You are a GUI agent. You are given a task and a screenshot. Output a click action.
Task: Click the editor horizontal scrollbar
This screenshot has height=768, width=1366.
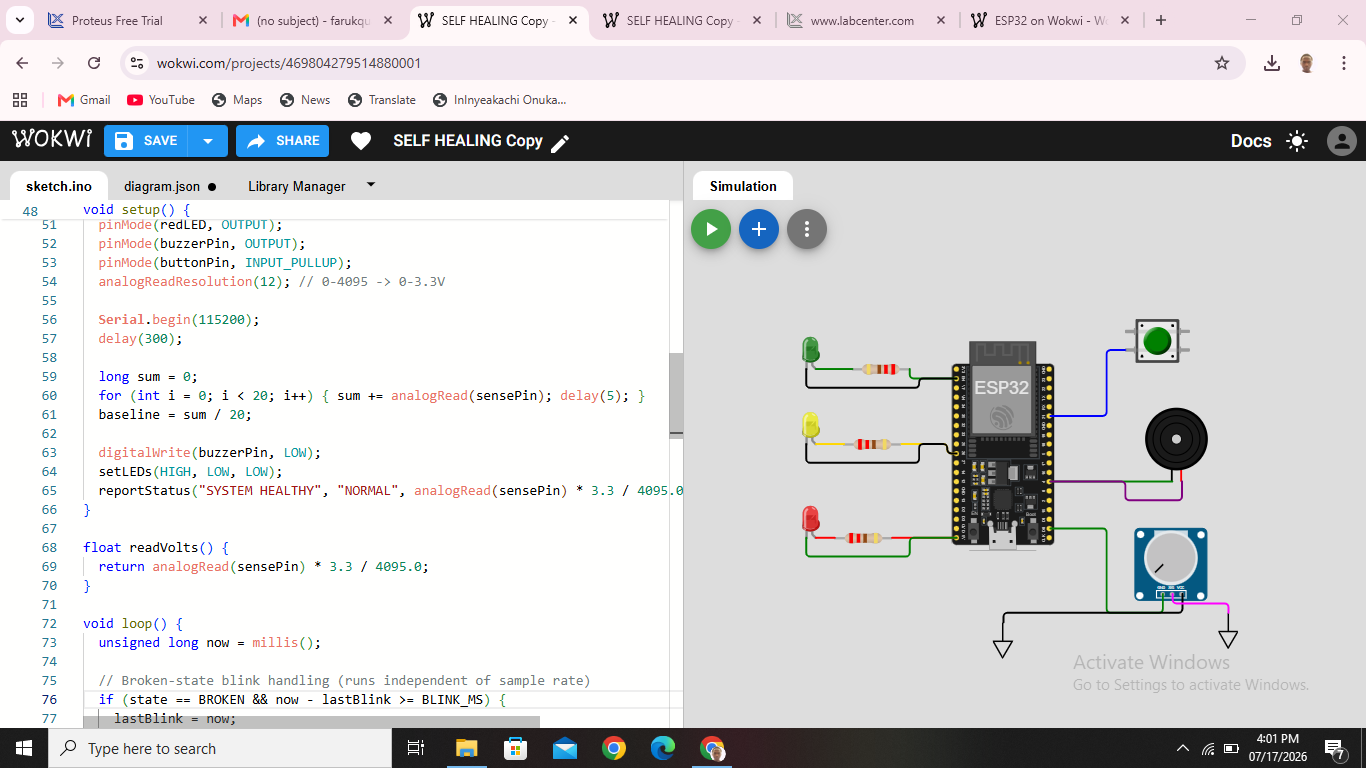(x=312, y=721)
